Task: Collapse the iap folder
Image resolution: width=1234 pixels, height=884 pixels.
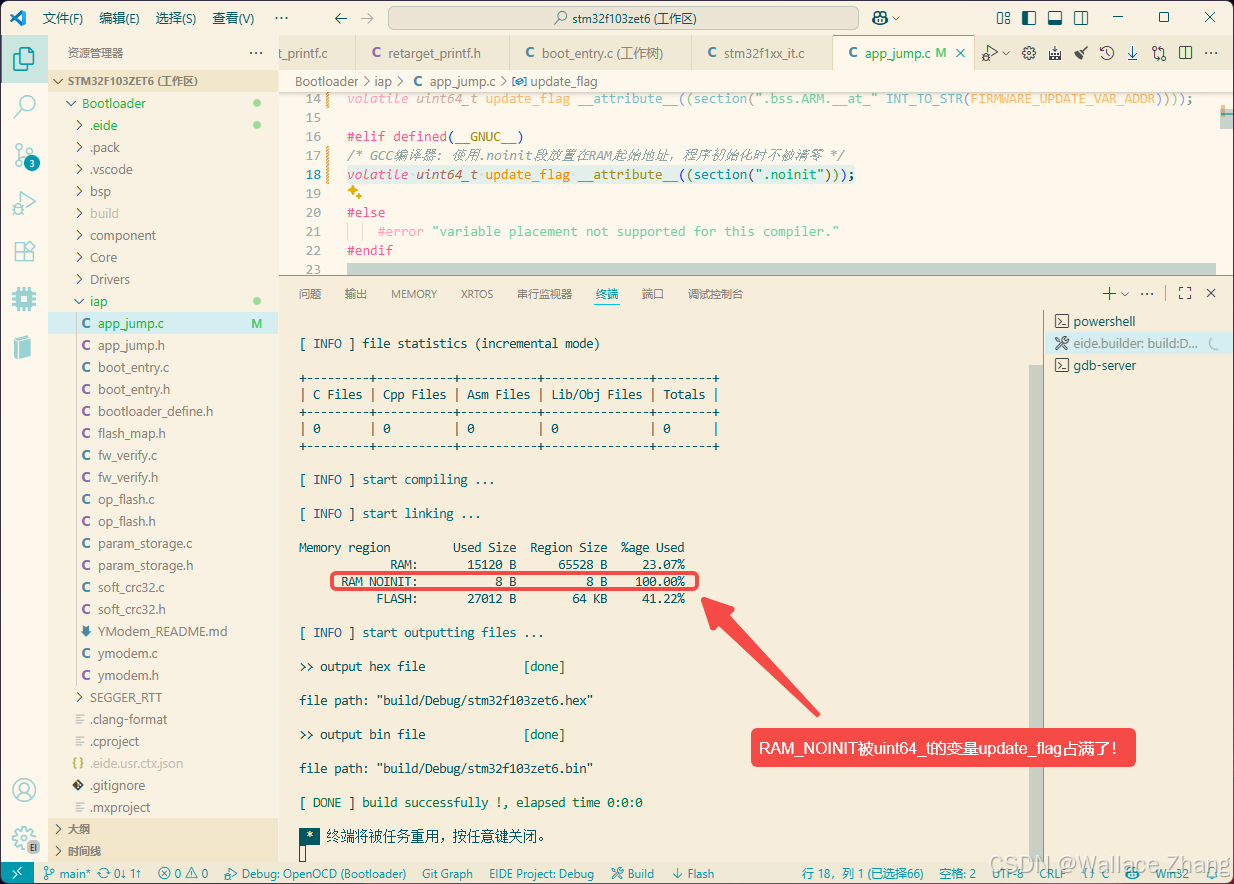Action: 163,301
